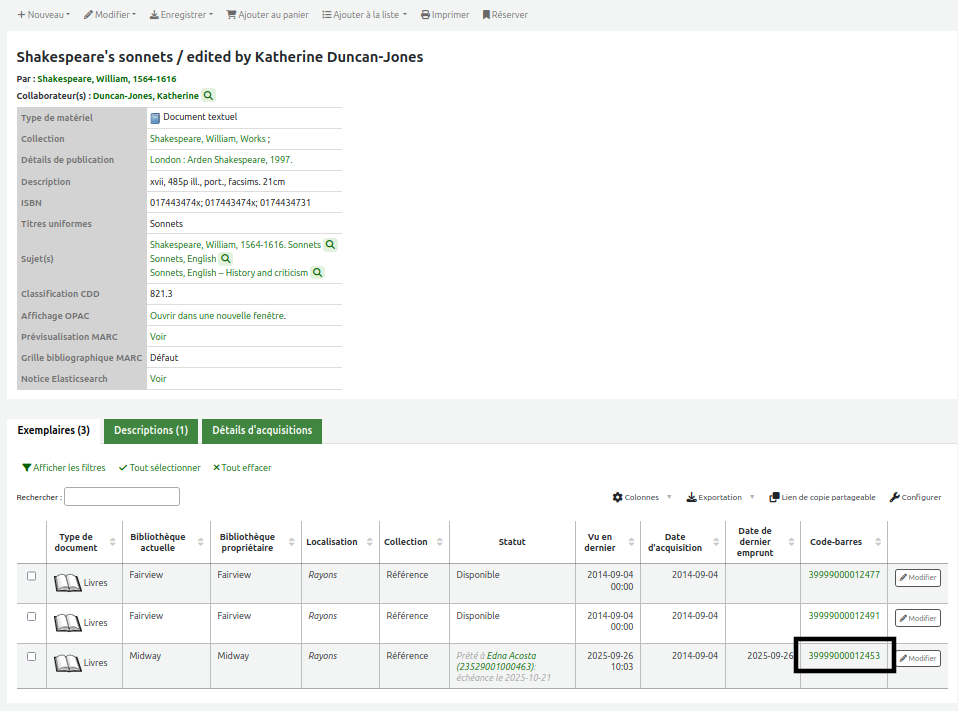
Task: Click the Configurer button
Action: 915,497
